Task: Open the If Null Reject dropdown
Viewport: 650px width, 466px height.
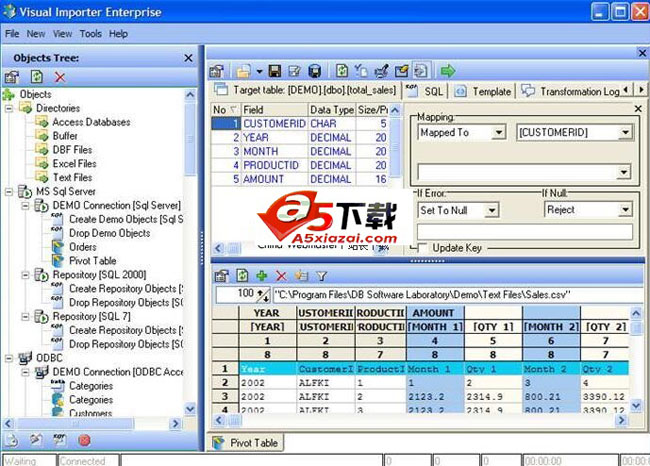Action: (625, 210)
